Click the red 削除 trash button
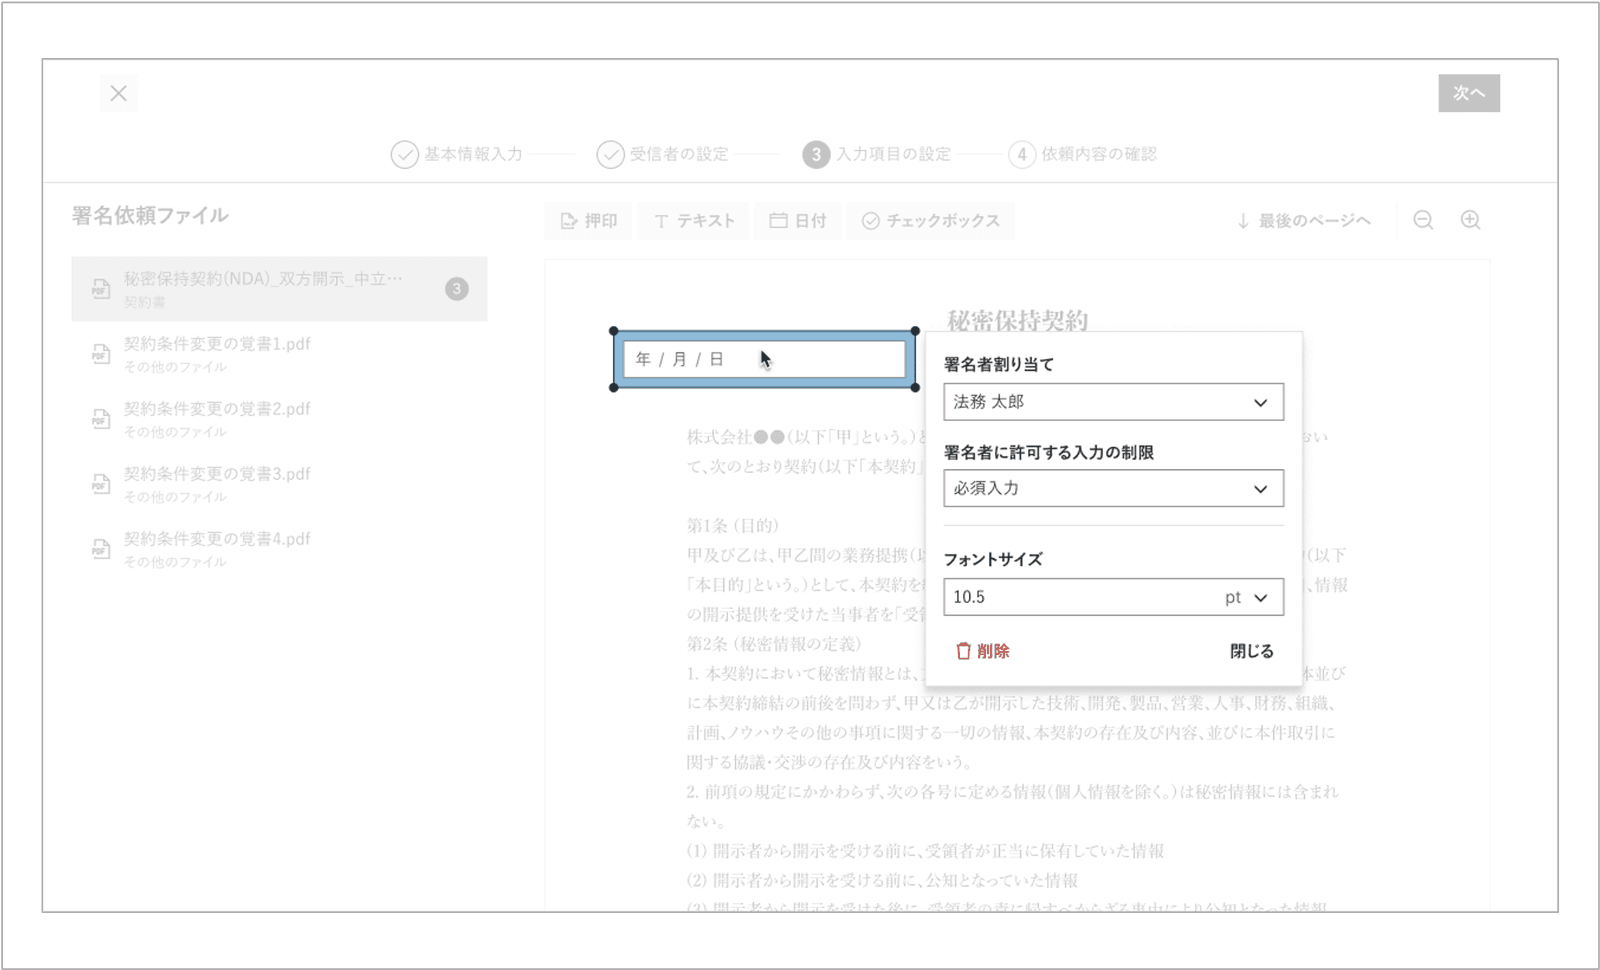1600x970 pixels. [982, 651]
